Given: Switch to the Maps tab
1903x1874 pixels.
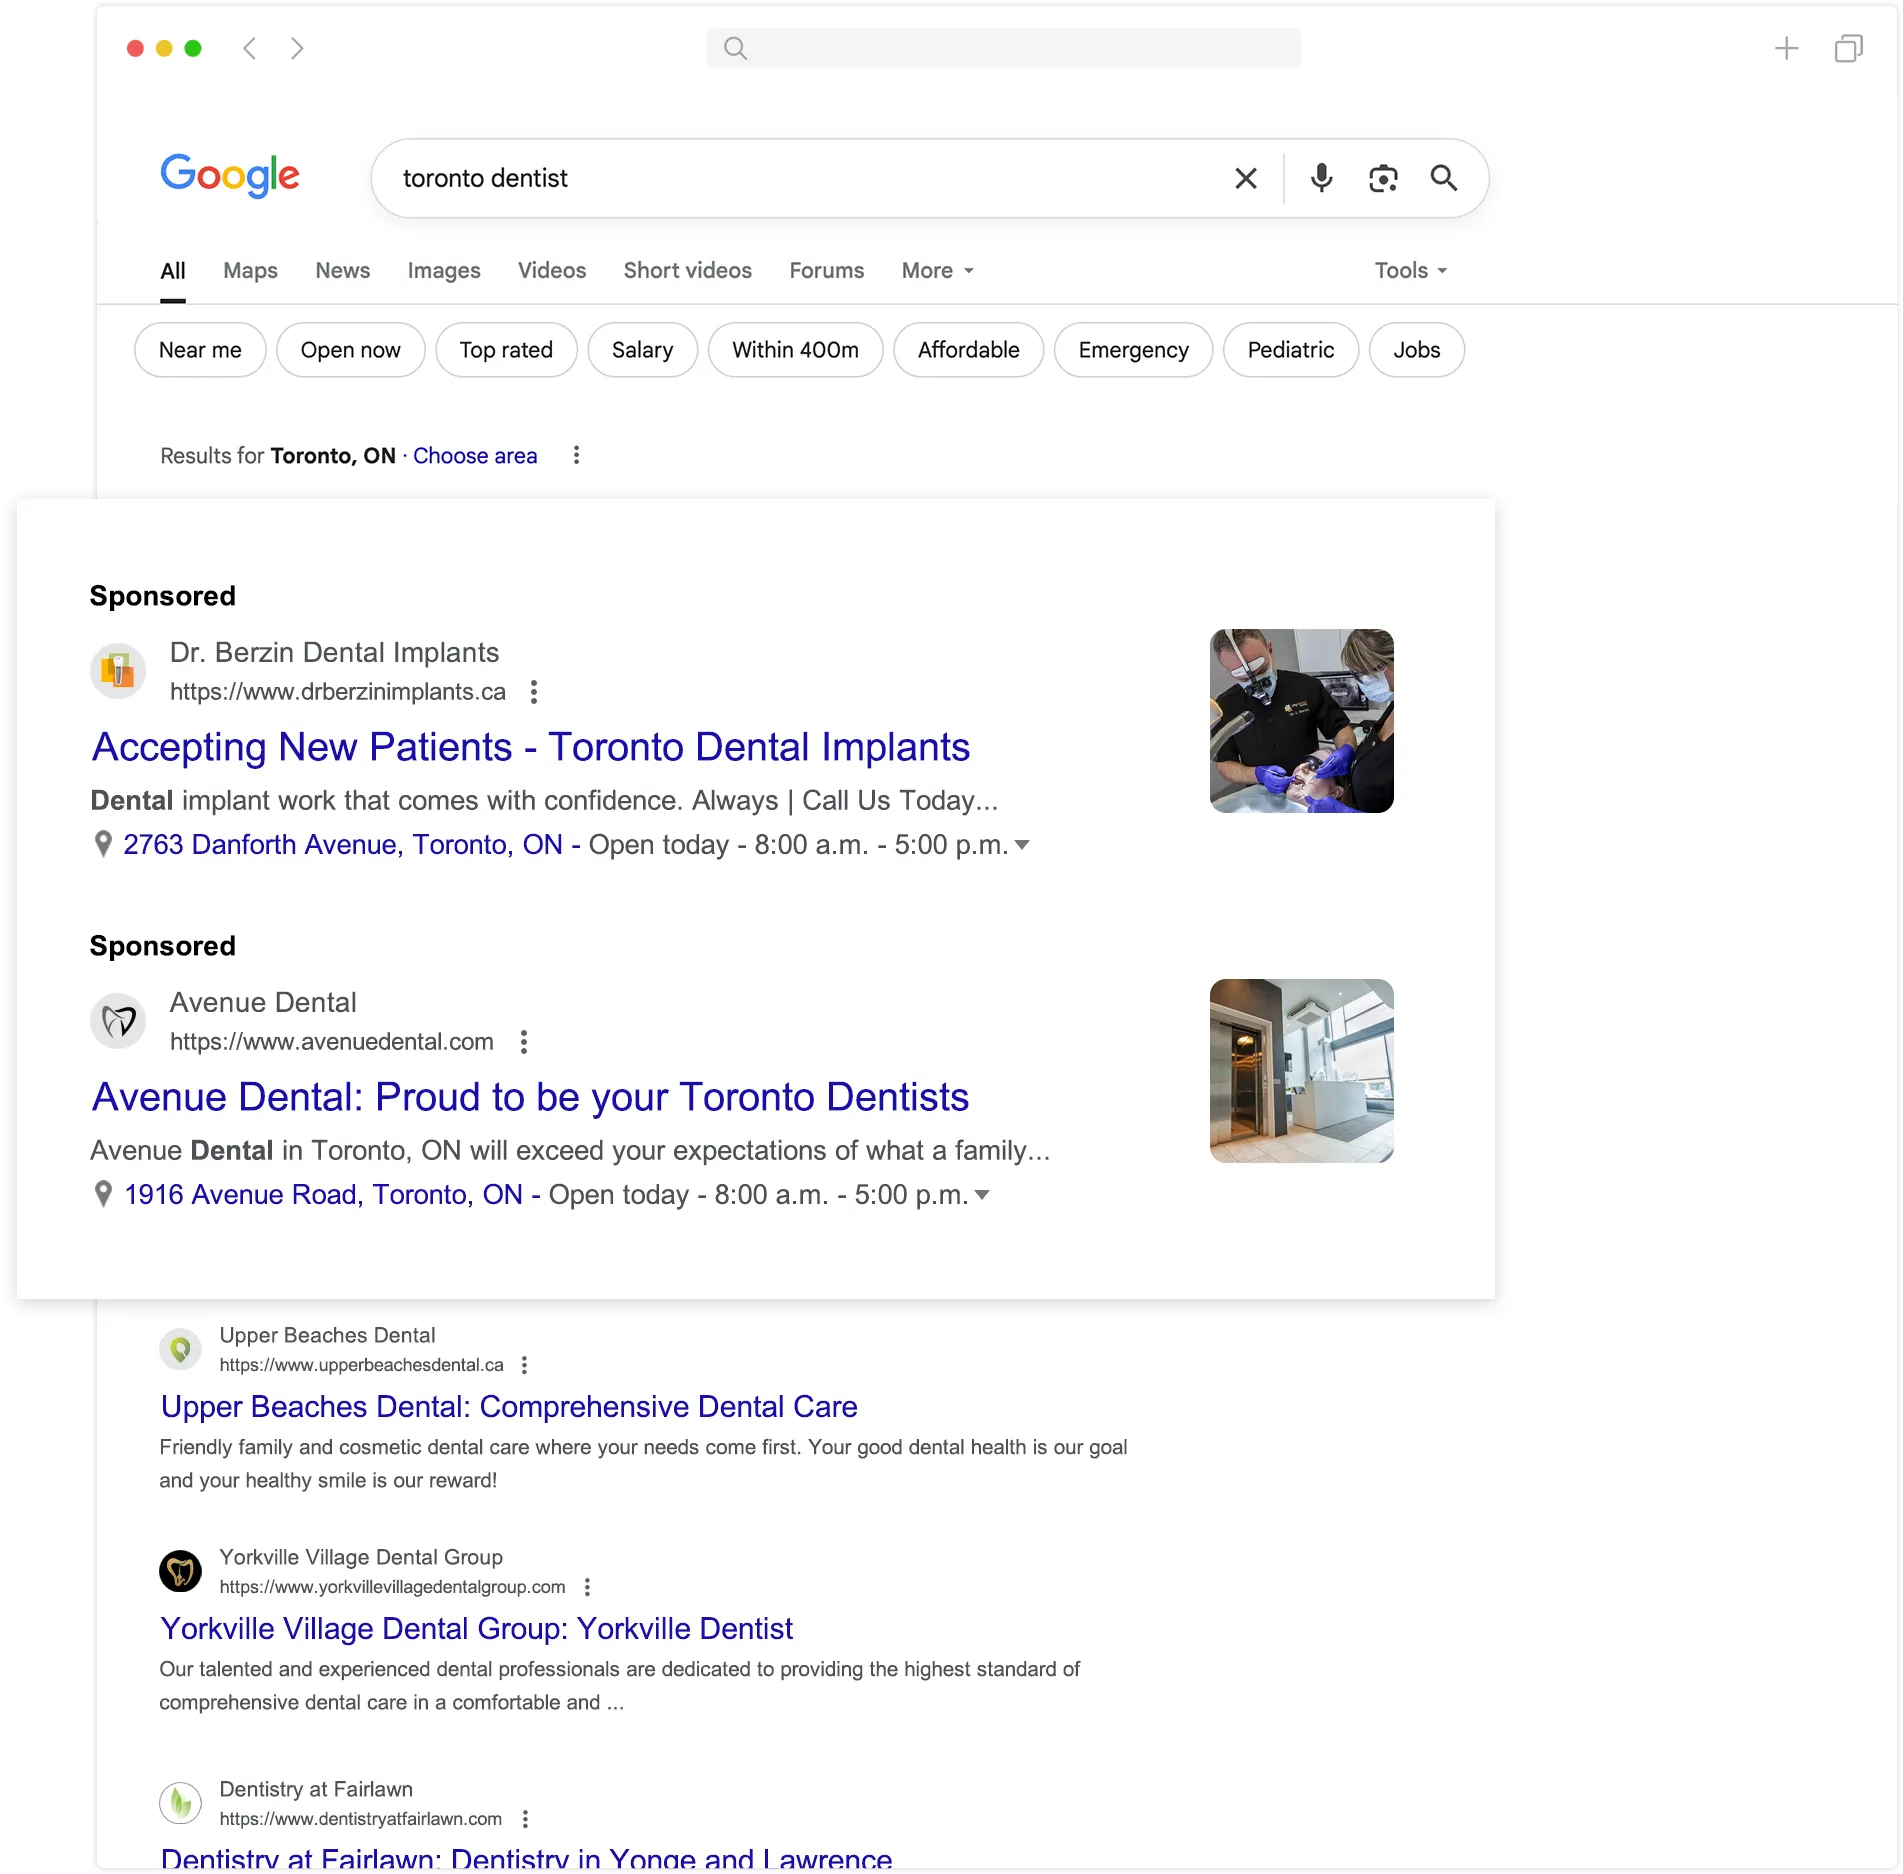Looking at the screenshot, I should 250,271.
